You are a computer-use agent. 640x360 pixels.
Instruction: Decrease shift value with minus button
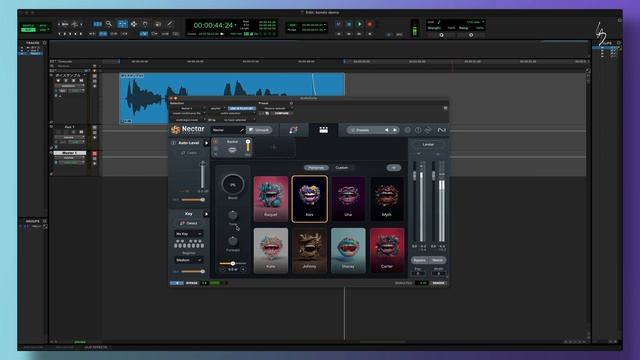pos(222,269)
